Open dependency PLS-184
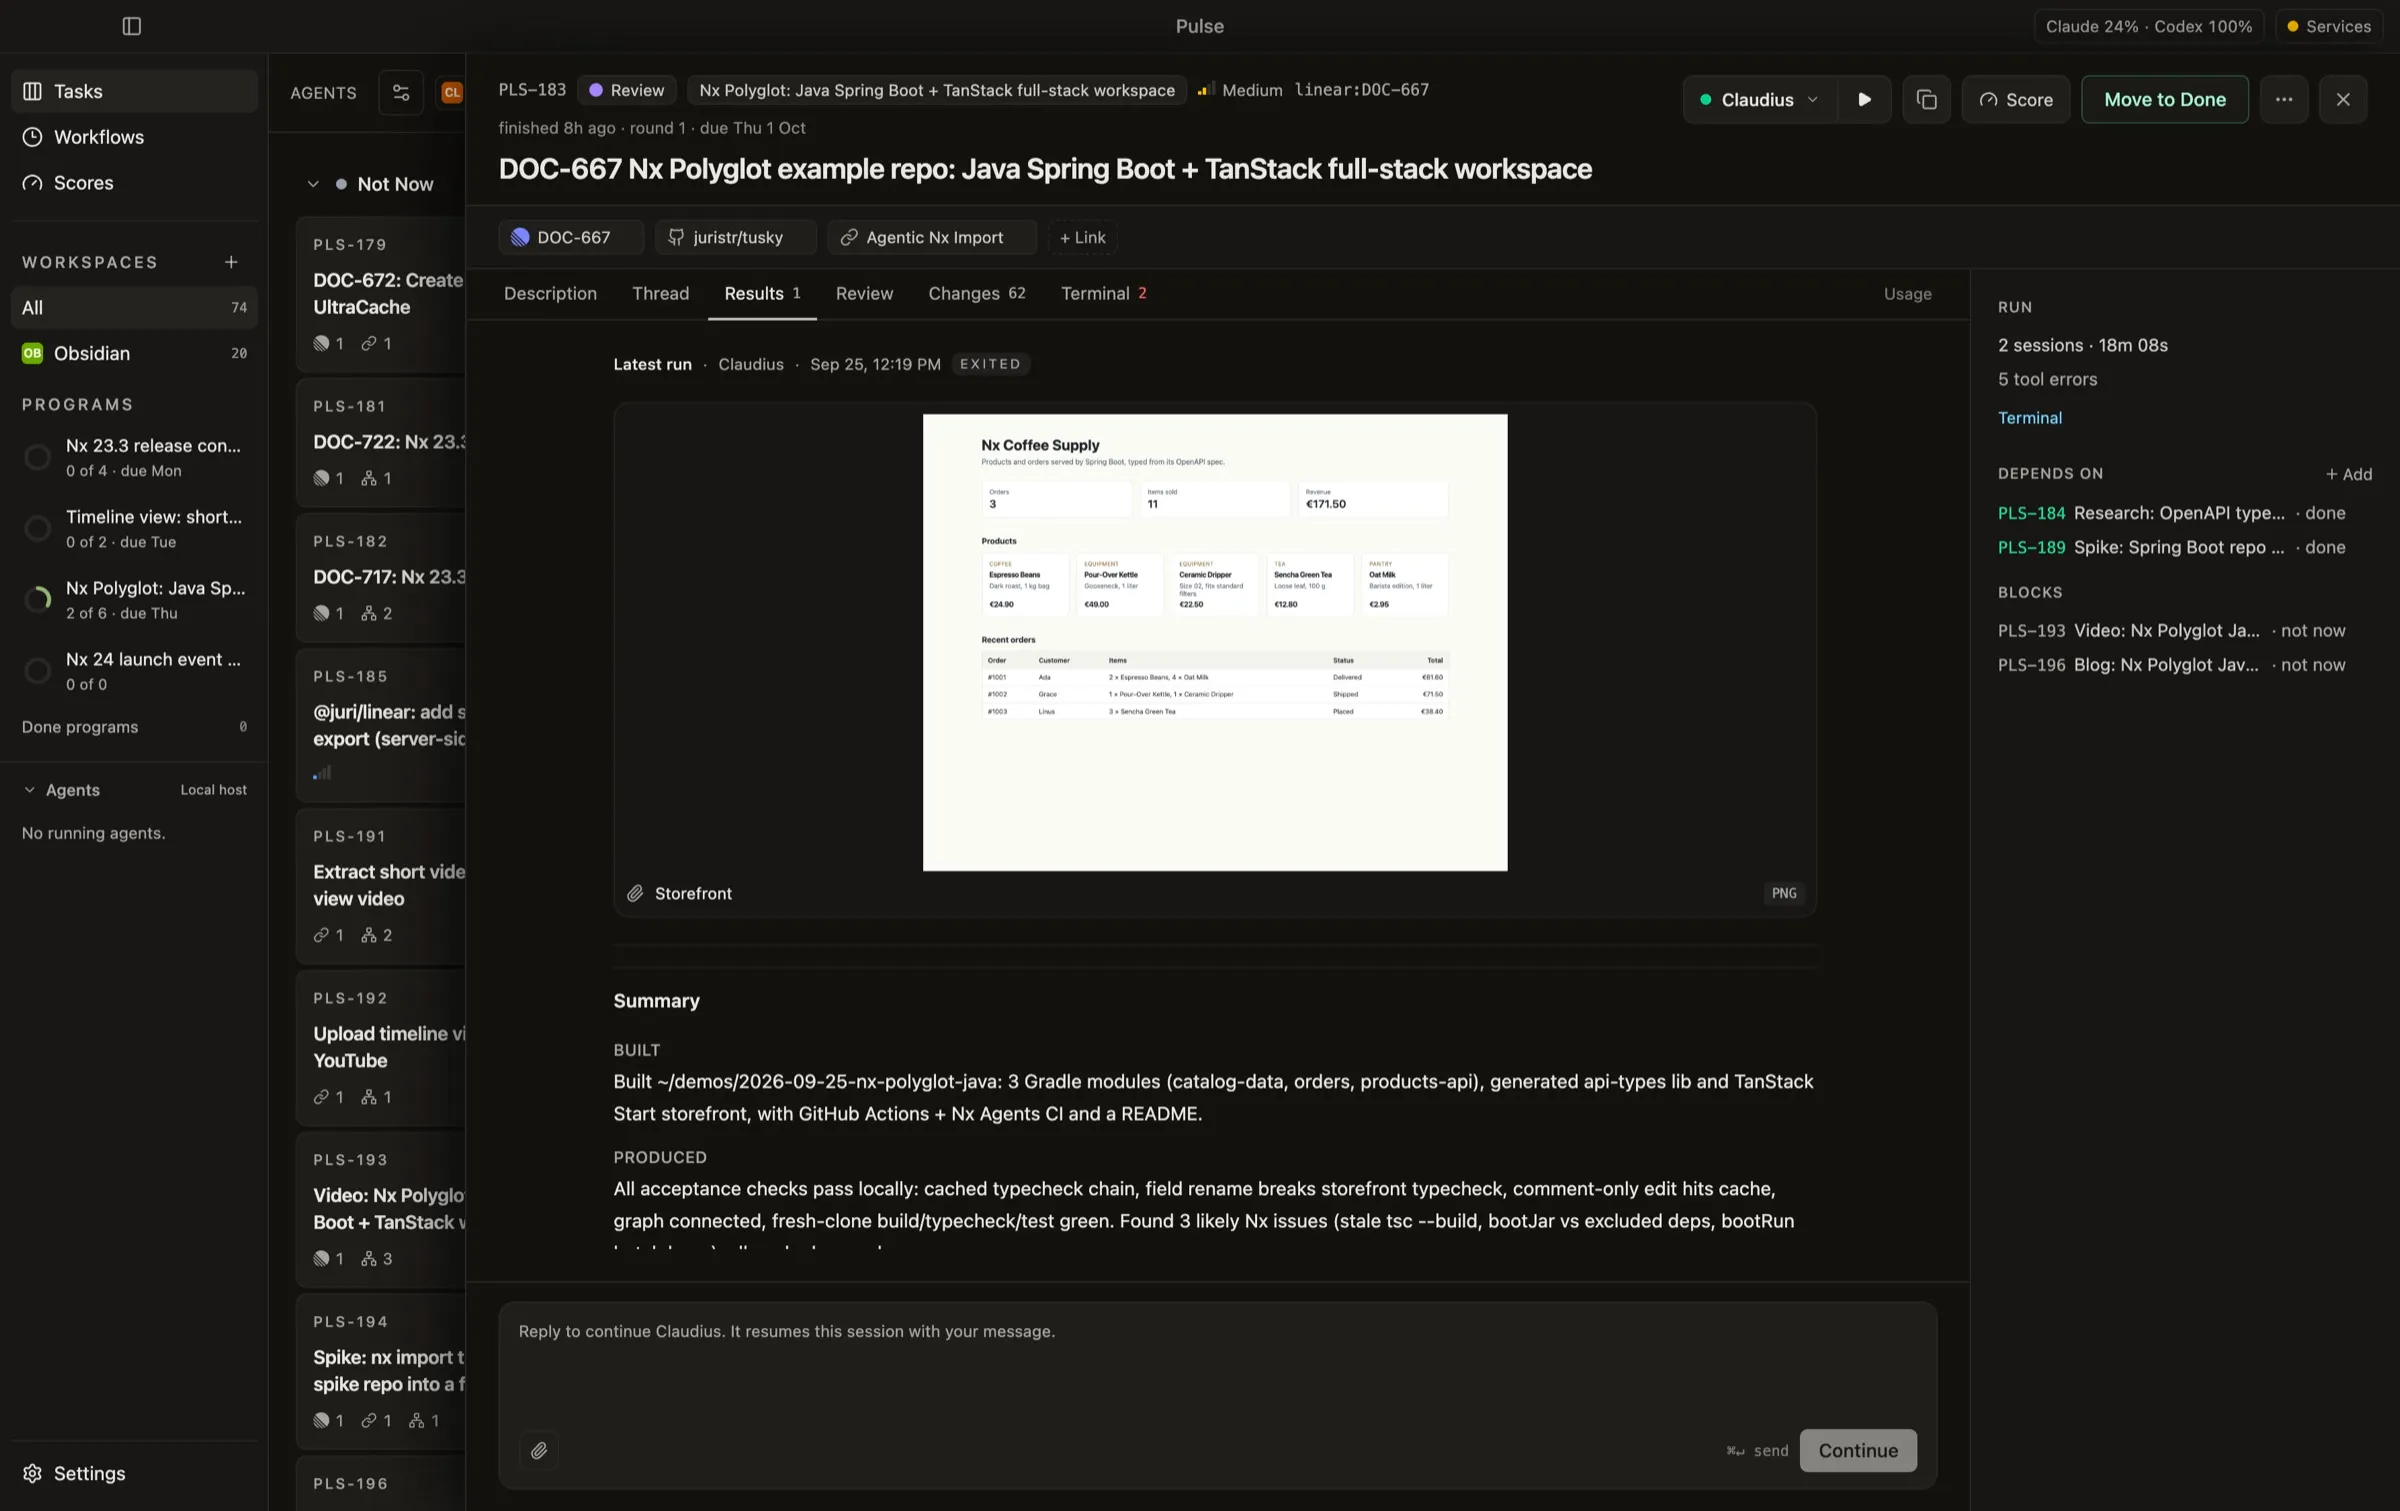 click(2171, 513)
